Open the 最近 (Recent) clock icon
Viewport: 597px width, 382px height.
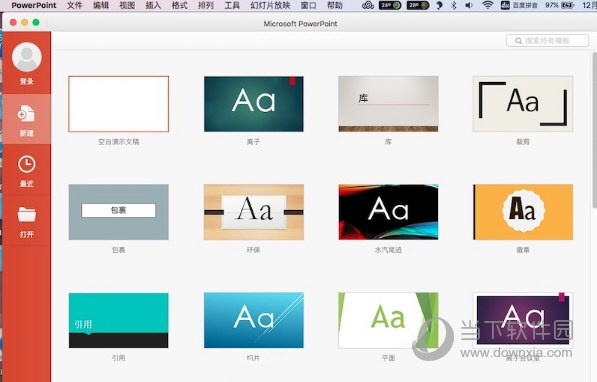click(27, 165)
